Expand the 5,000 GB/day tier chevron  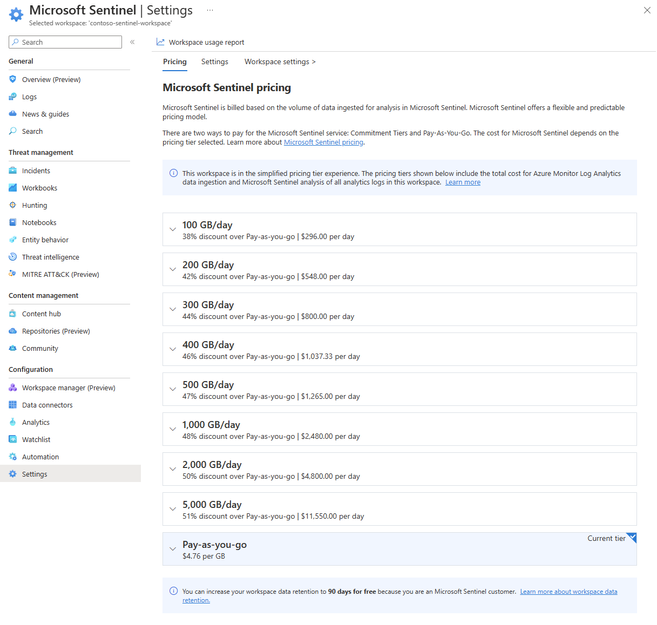[x=172, y=509]
